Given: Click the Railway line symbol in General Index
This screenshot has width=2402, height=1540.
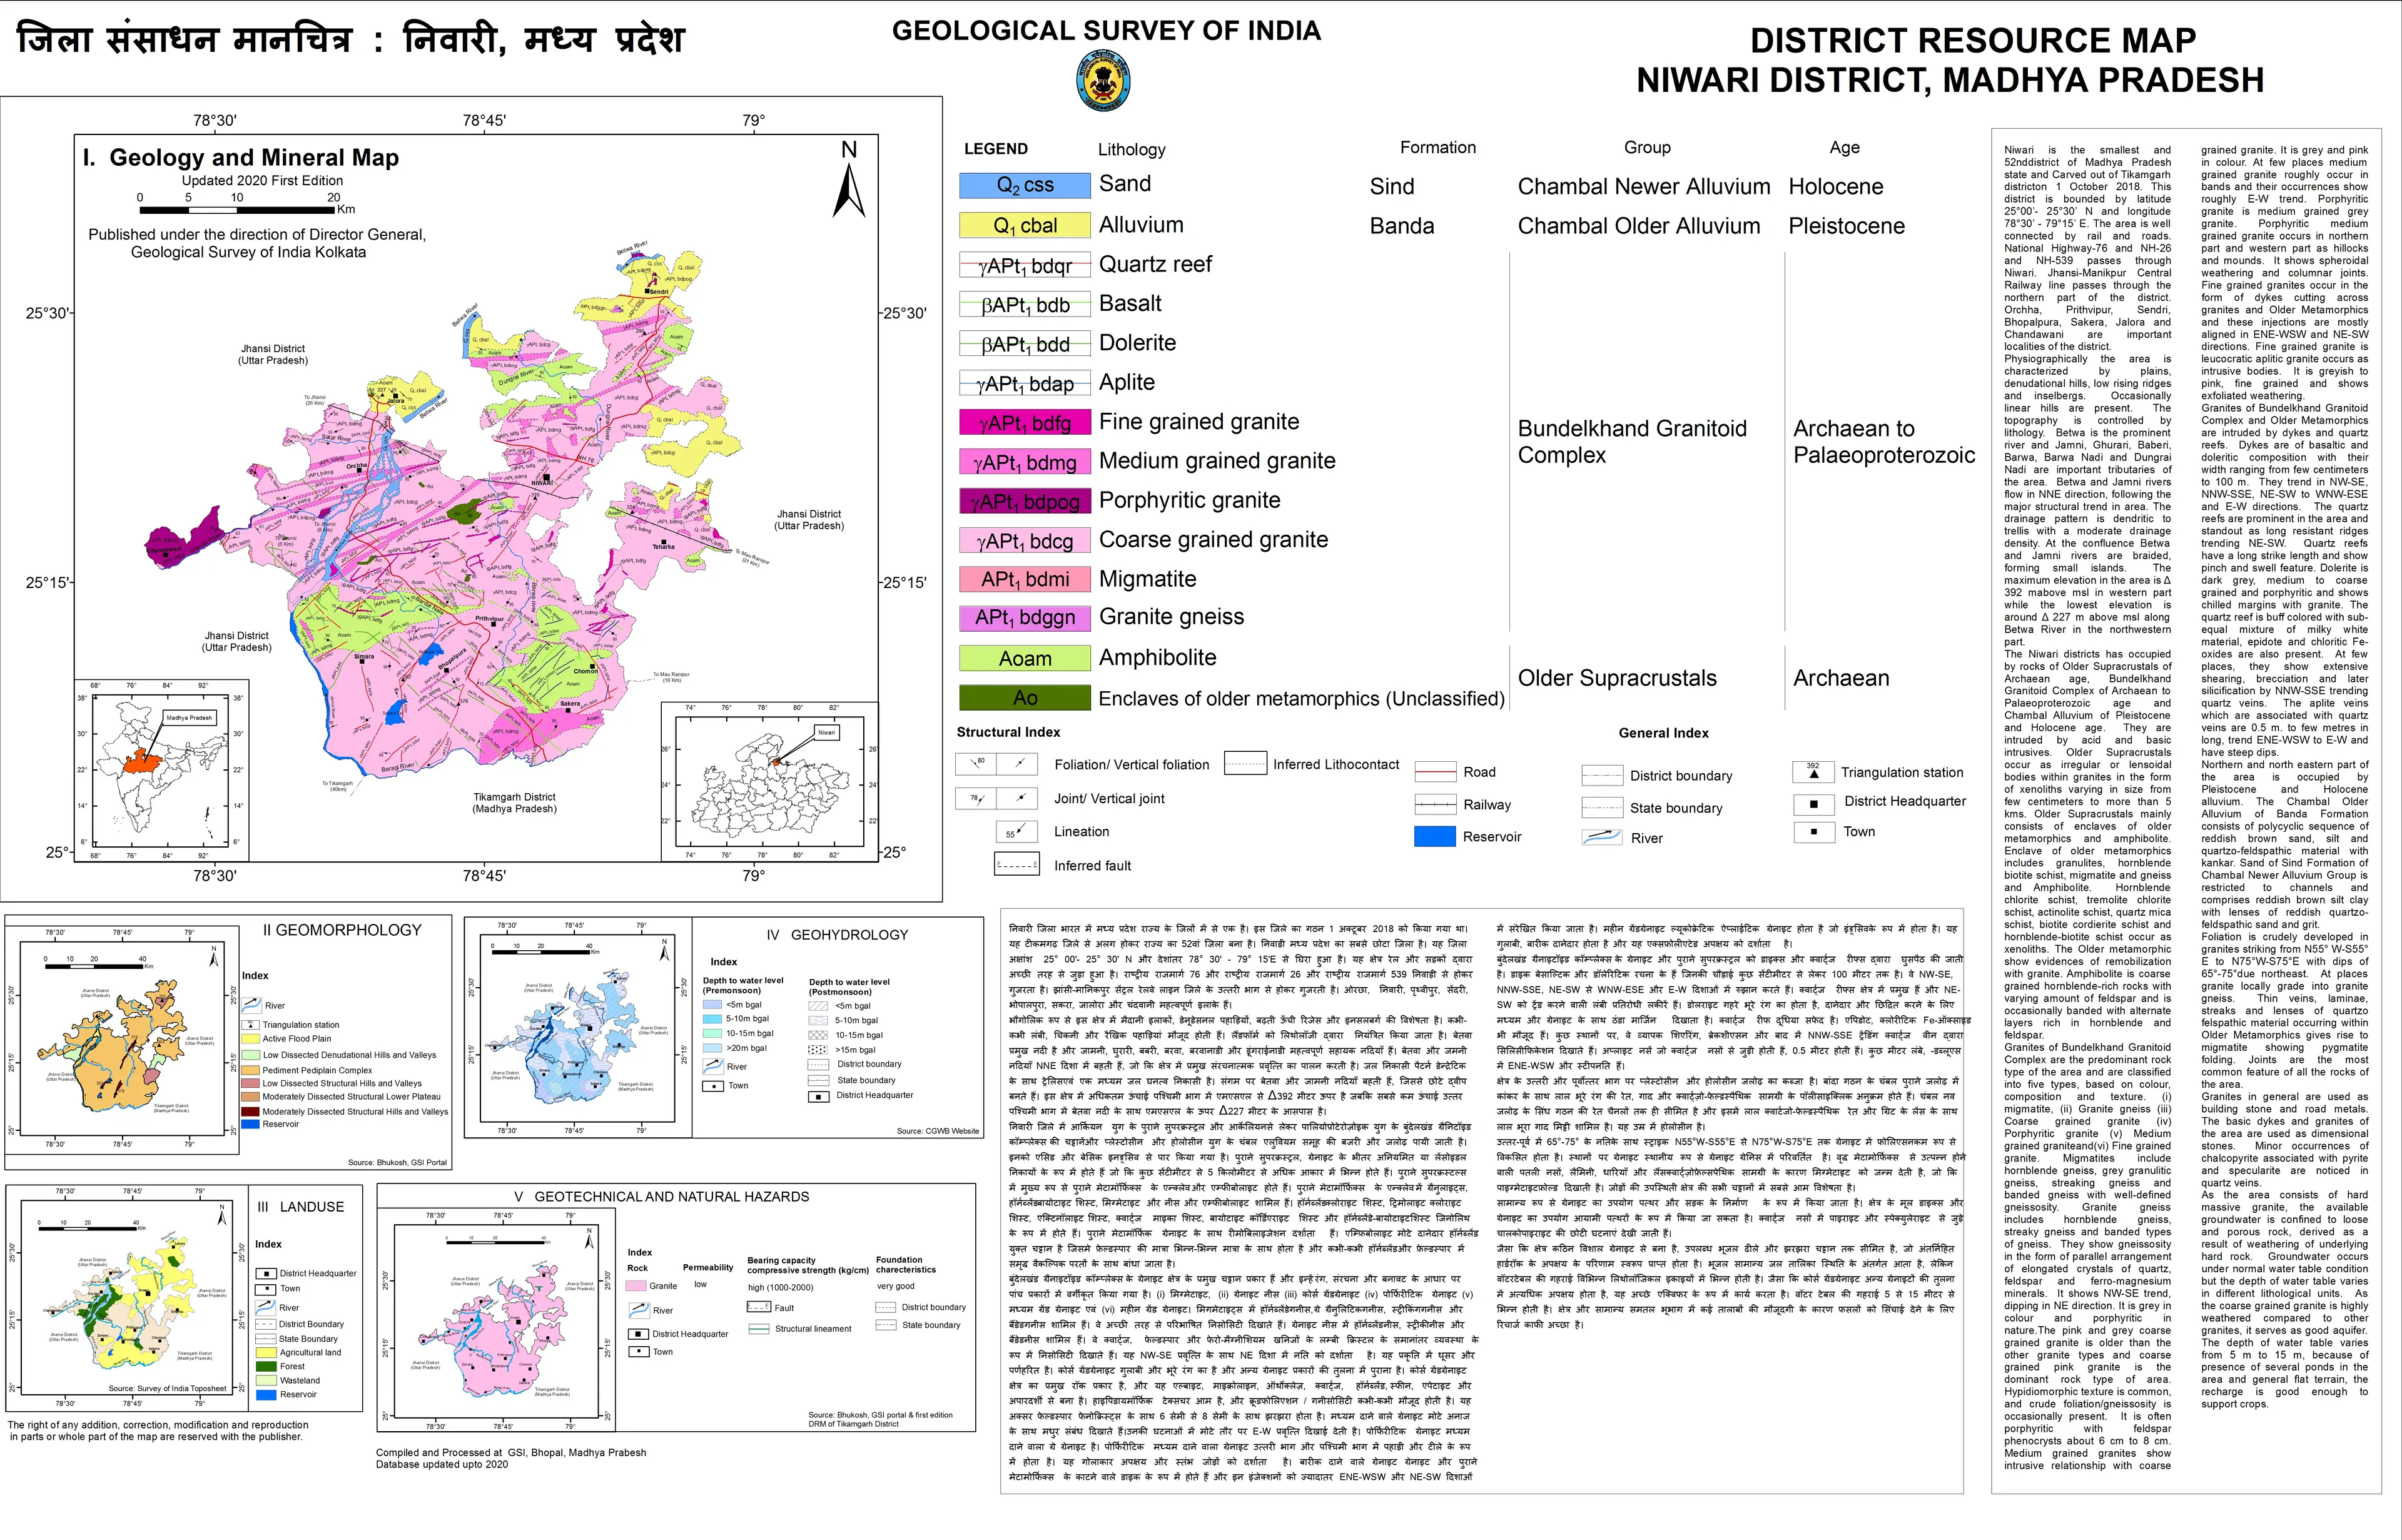Looking at the screenshot, I should coord(1435,804).
